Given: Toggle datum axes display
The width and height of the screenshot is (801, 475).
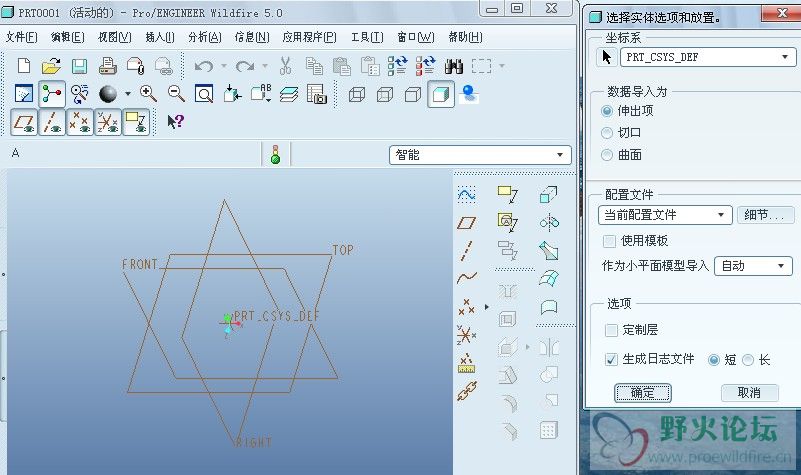Looking at the screenshot, I should (52, 123).
